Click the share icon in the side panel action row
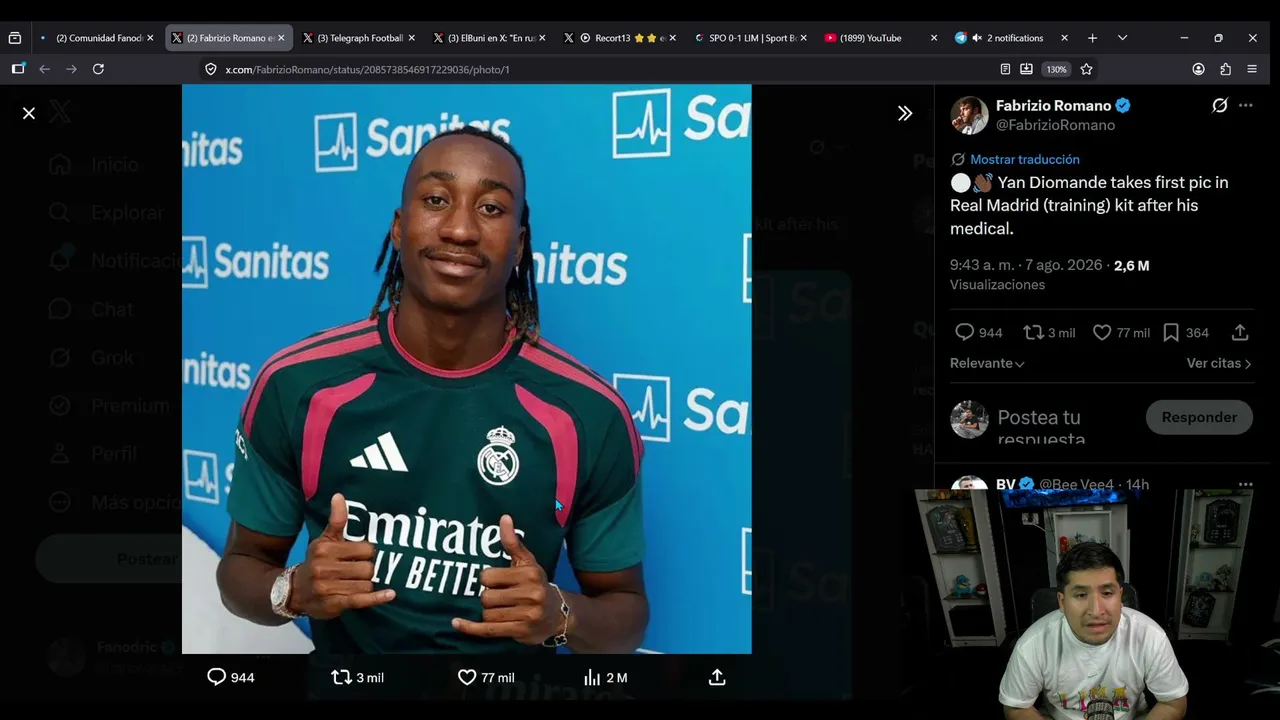1280x720 pixels. [1240, 332]
